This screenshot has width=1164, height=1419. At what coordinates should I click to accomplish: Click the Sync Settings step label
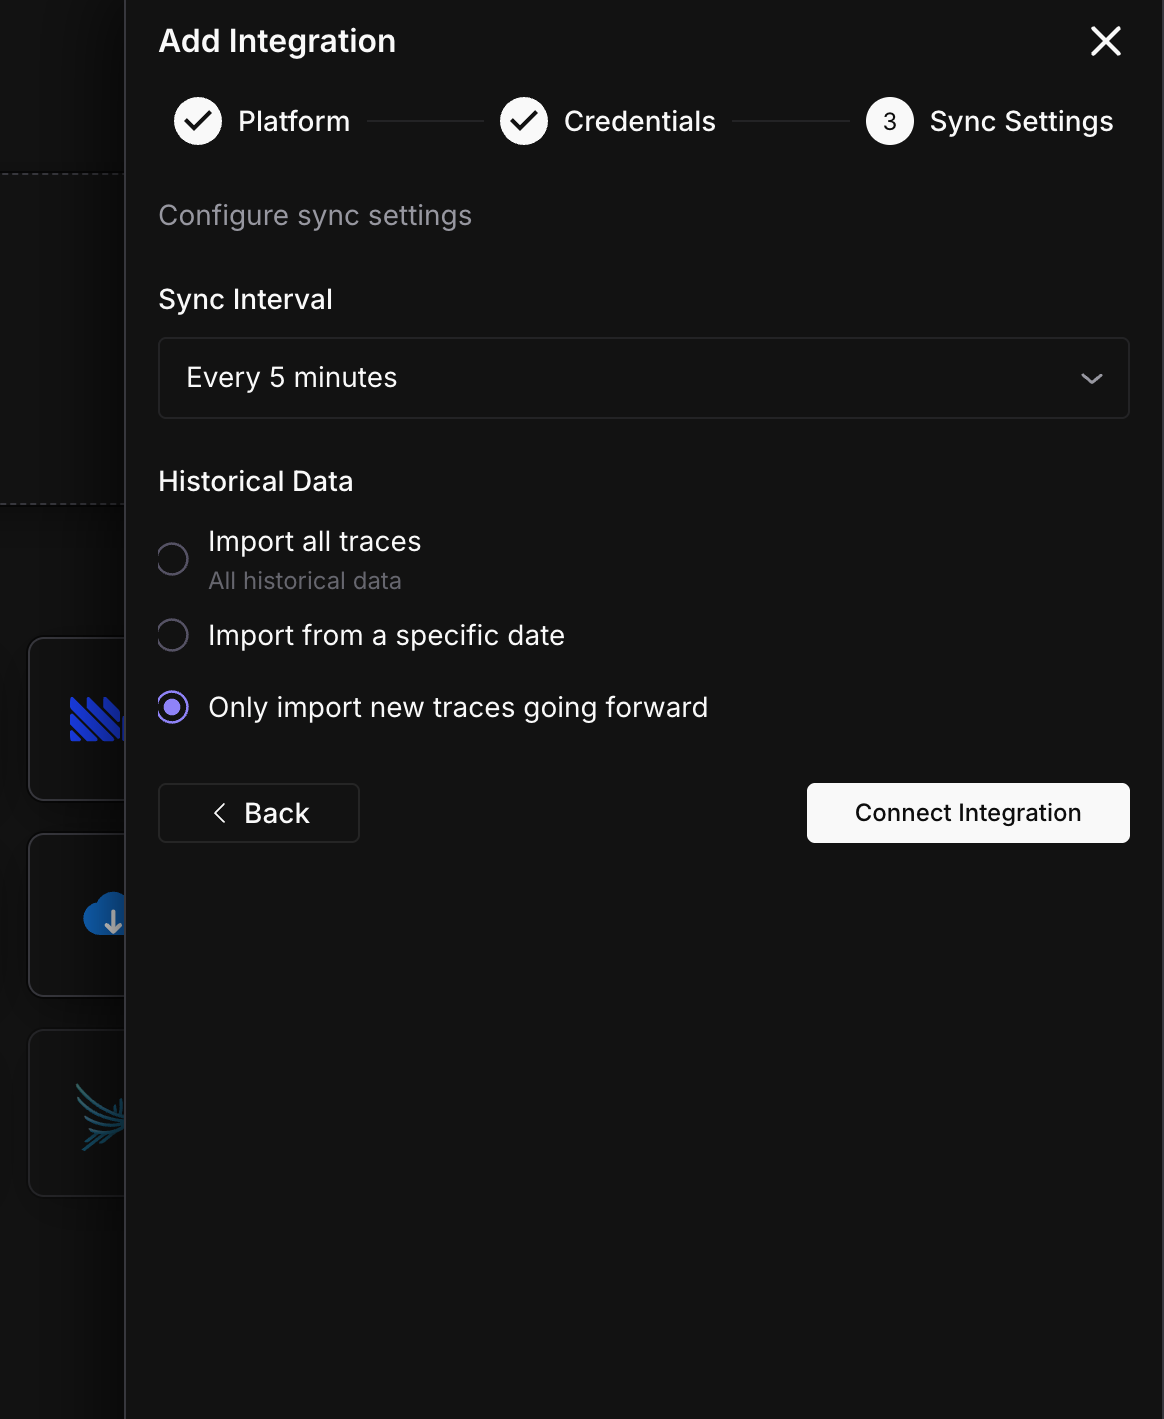[1021, 120]
